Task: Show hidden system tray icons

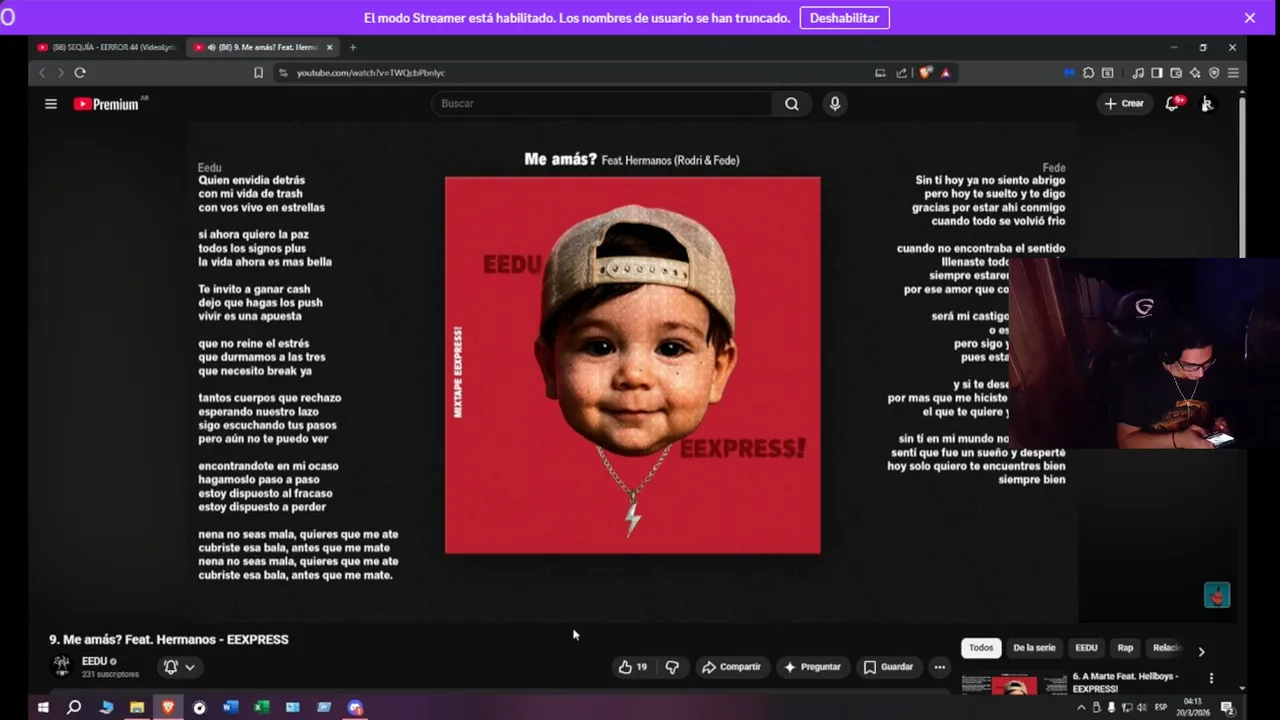Action: pyautogui.click(x=1081, y=707)
